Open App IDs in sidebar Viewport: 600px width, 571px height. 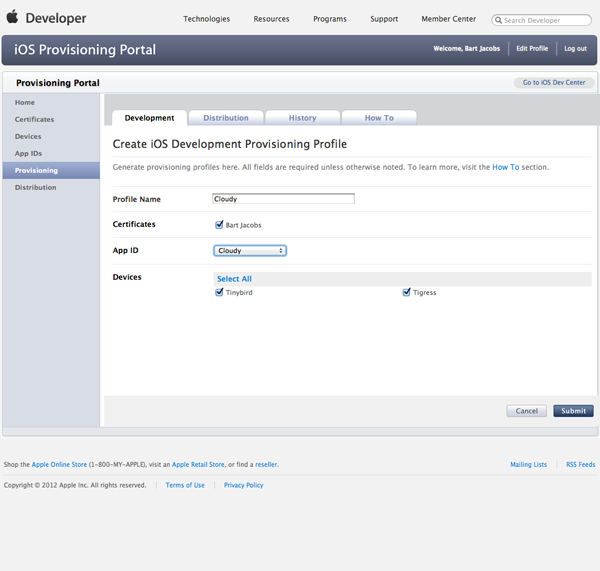click(x=28, y=153)
